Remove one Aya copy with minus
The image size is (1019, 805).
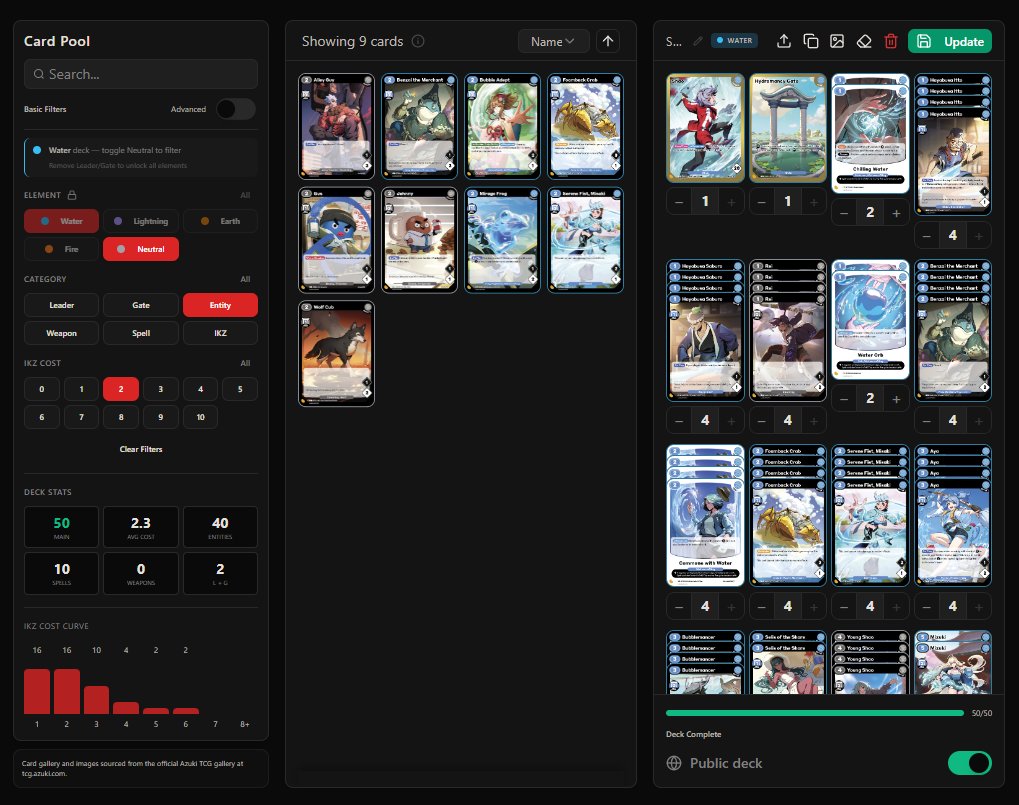927,607
